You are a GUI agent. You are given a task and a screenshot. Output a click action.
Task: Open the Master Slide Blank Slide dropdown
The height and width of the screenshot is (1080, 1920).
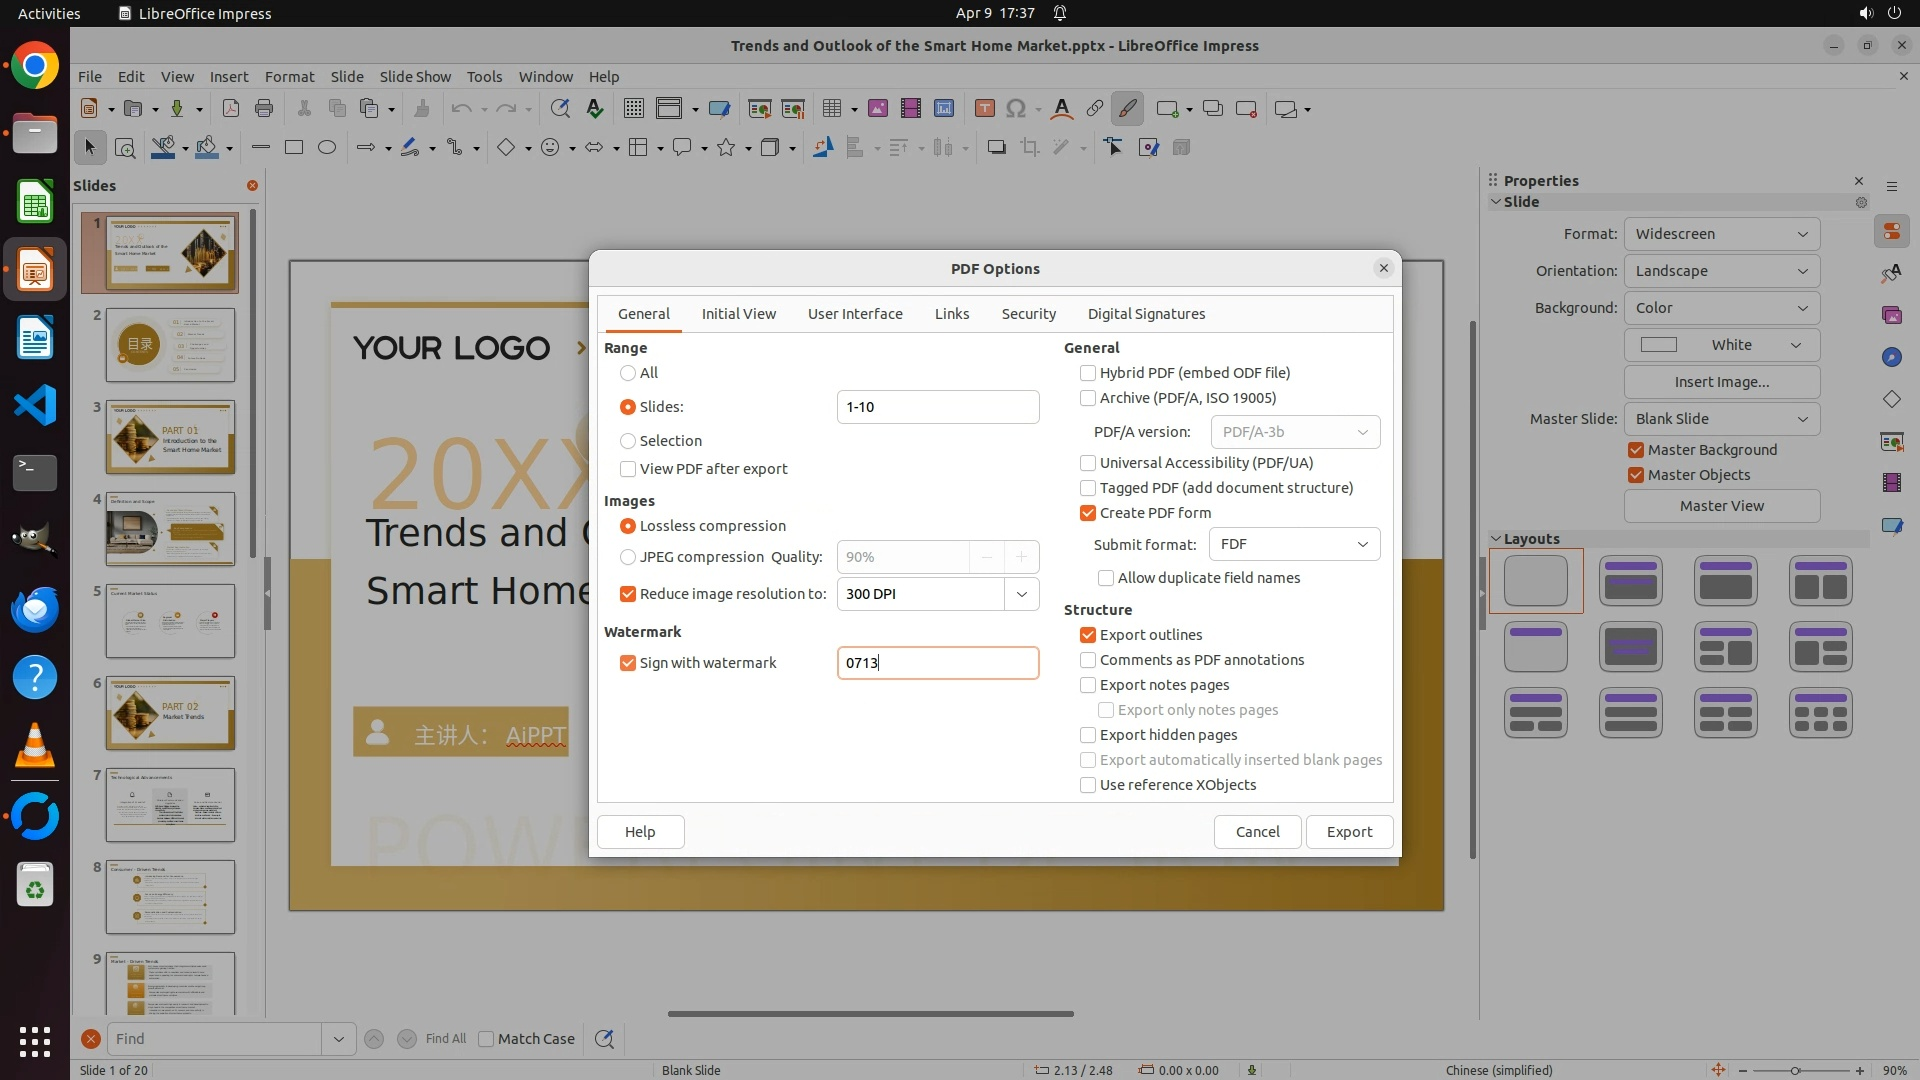pyautogui.click(x=1721, y=419)
